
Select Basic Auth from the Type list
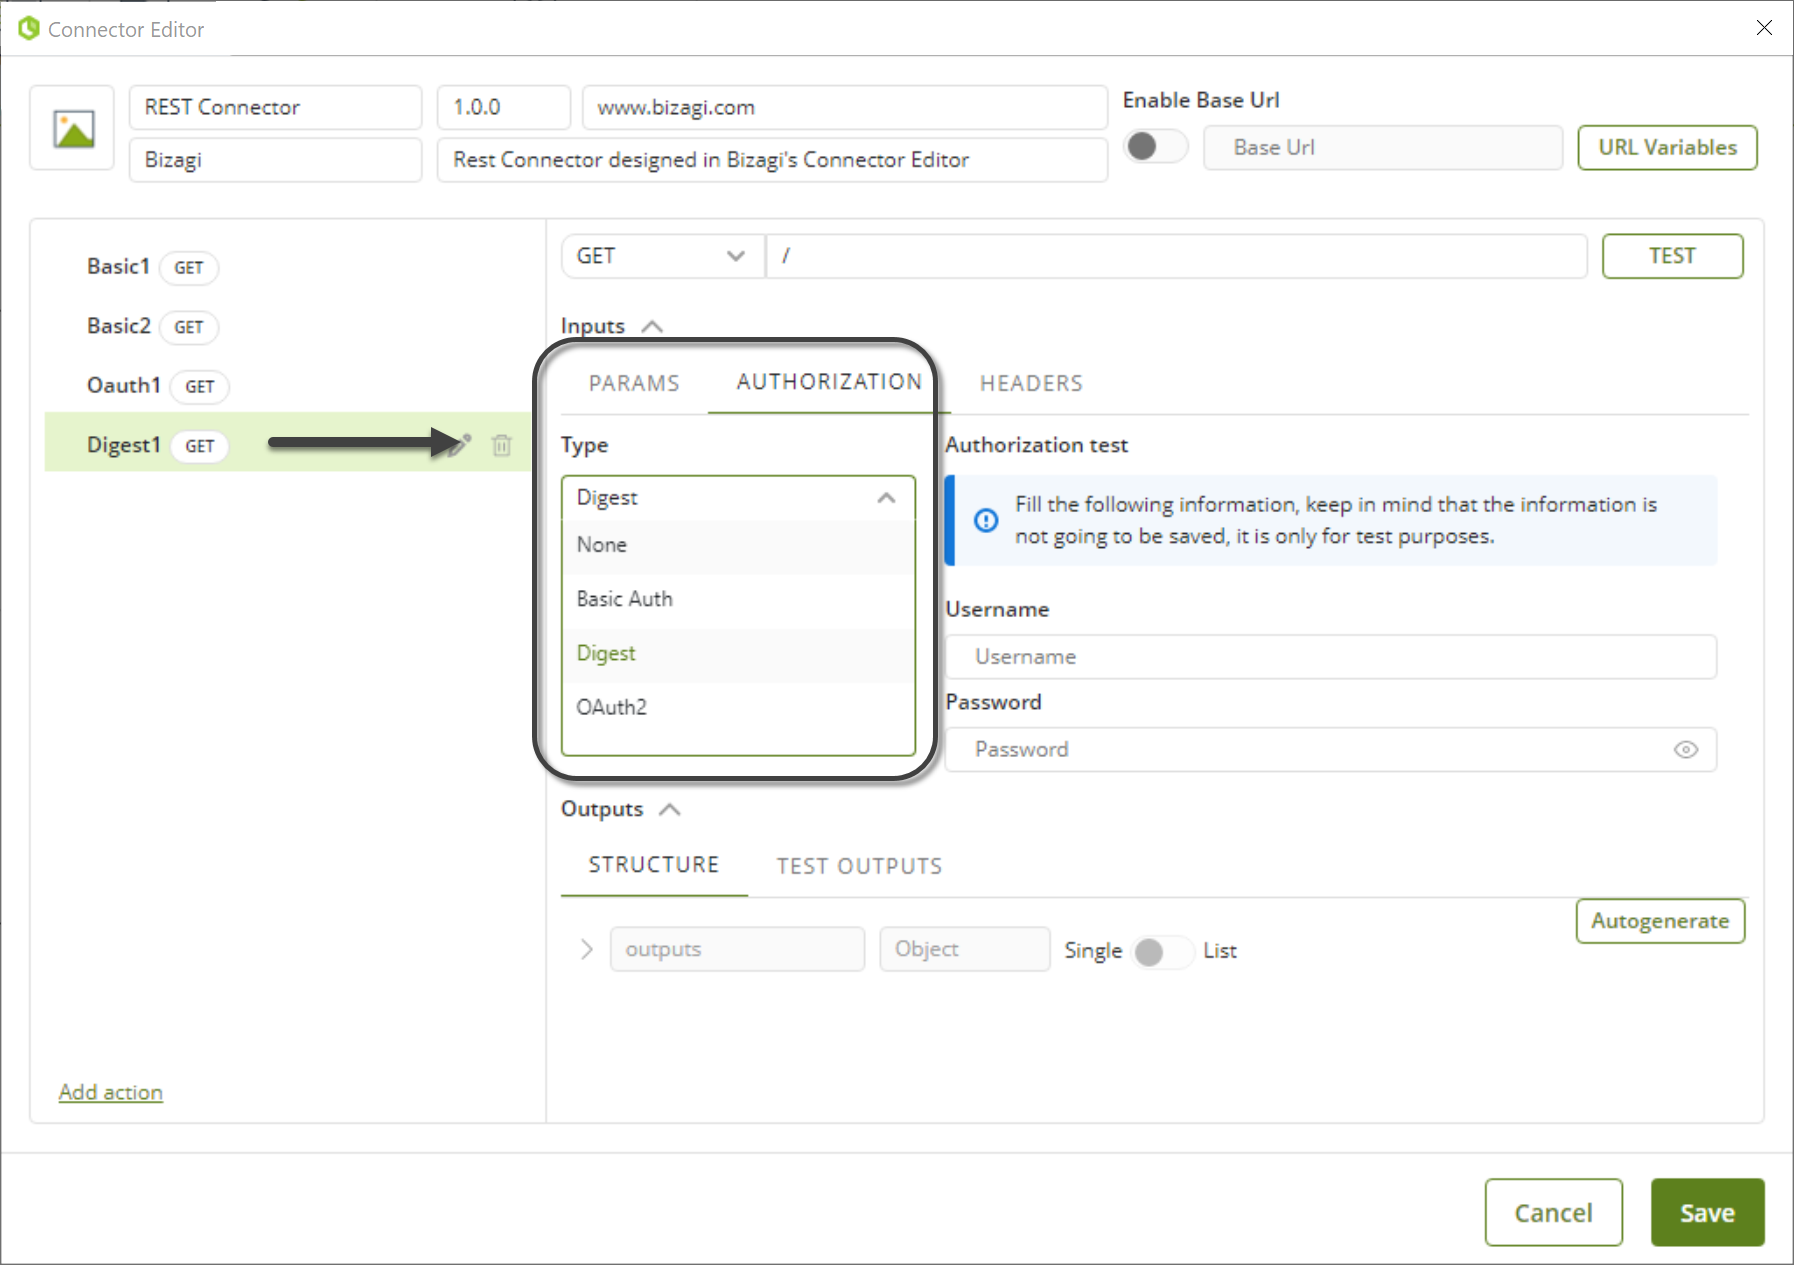tap(738, 599)
